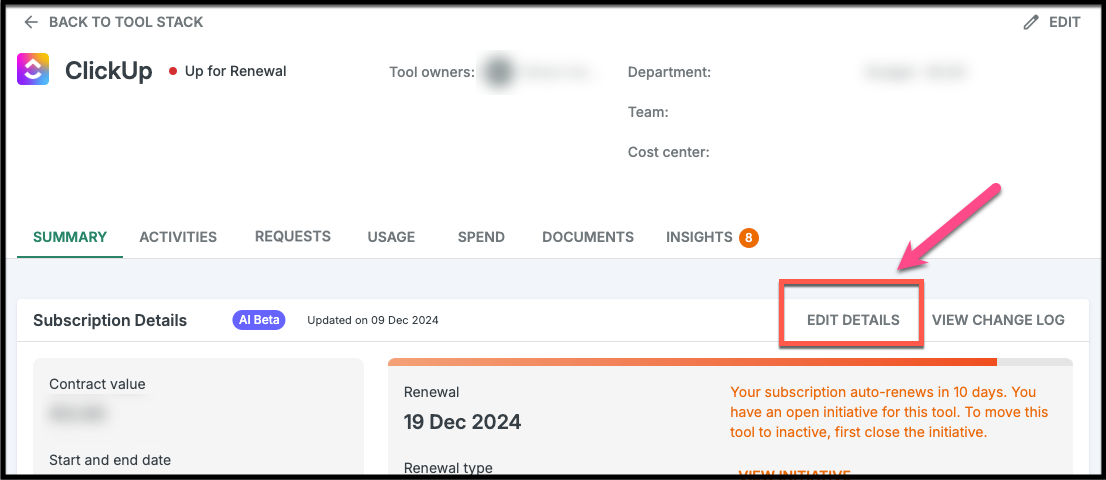This screenshot has width=1106, height=480.
Task: Switch to the Activities tab
Action: click(x=178, y=237)
